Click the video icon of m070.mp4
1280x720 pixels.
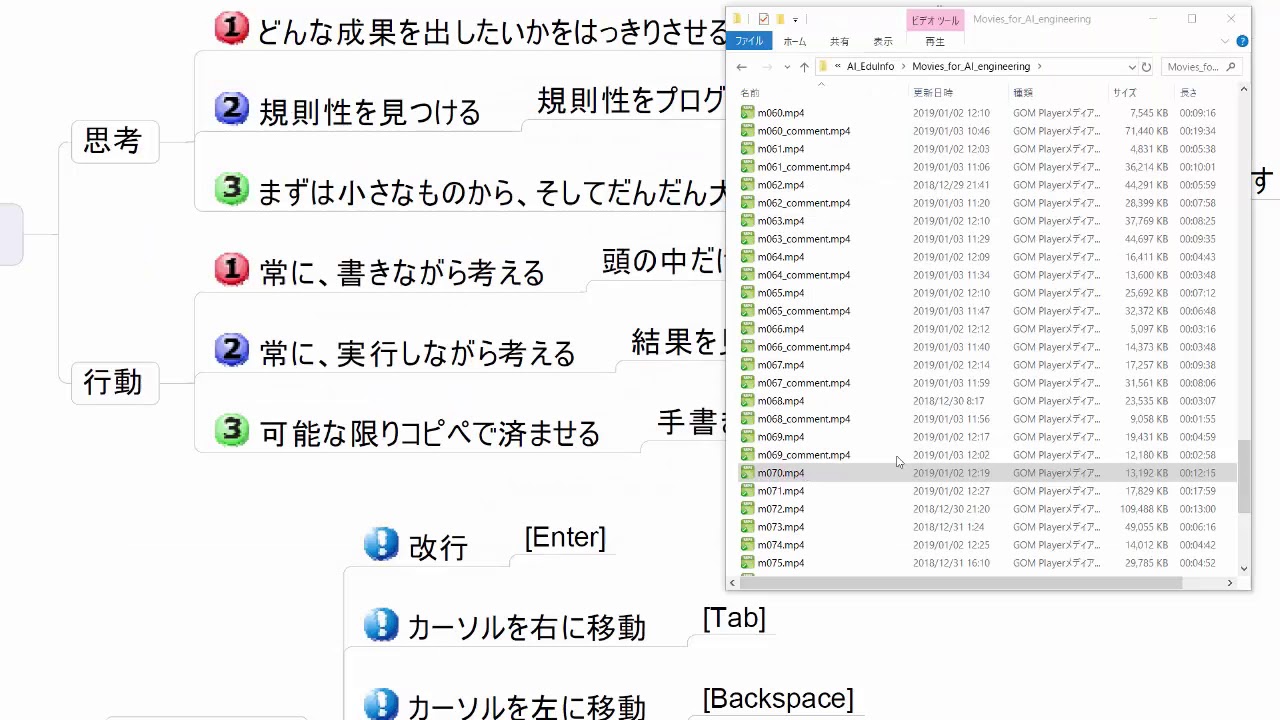pyautogui.click(x=747, y=473)
